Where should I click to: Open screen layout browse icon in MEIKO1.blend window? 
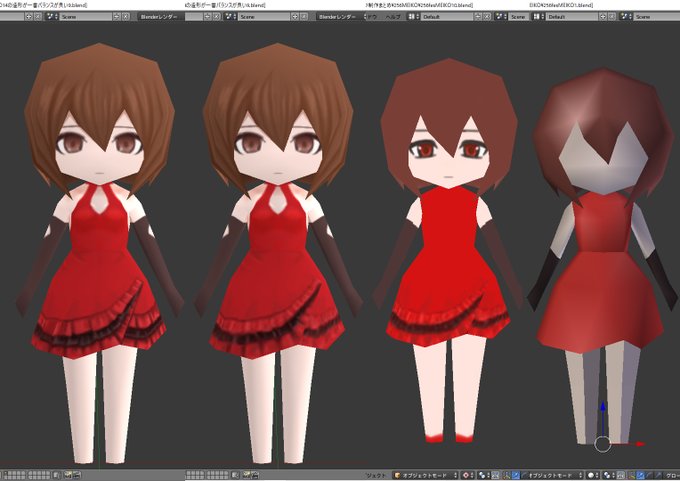[538, 16]
